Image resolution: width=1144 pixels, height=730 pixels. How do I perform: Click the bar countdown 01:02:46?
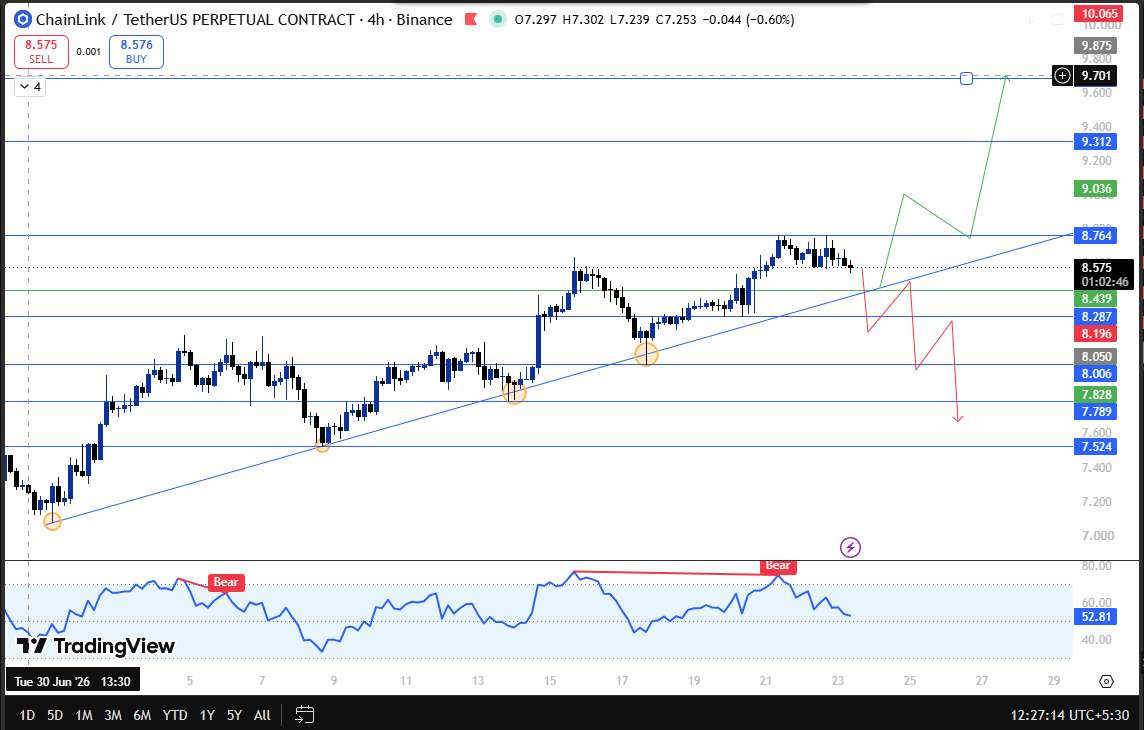coord(1105,281)
